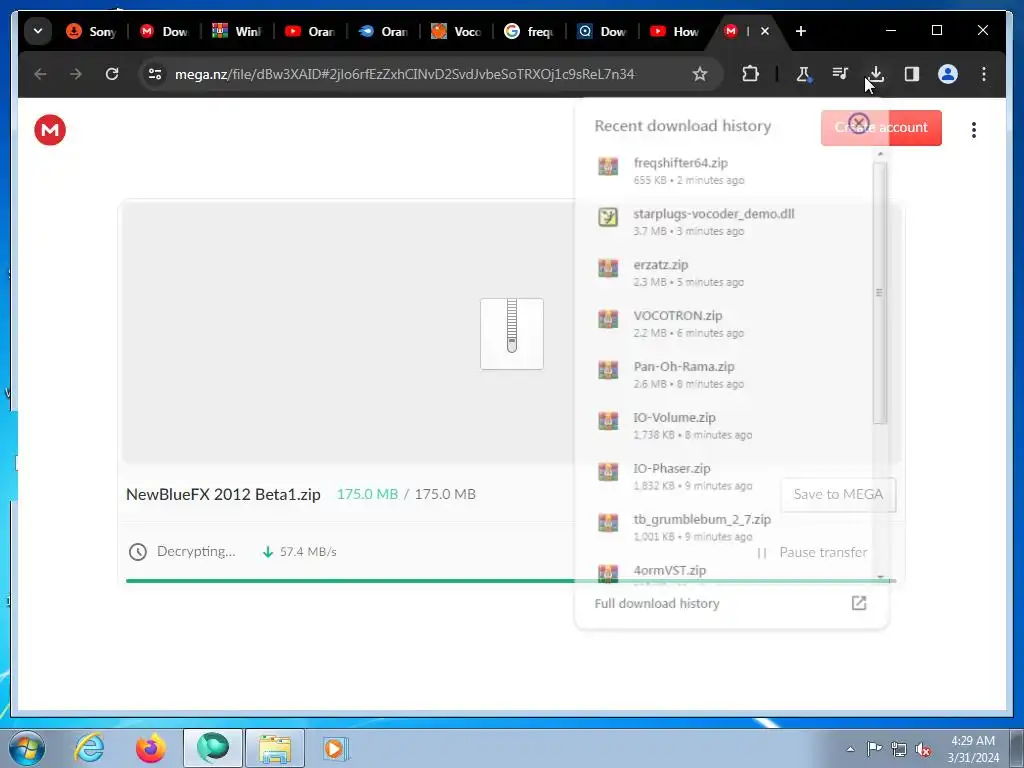Close the current MEGA tab
Screen dimensions: 1024x768
[x=765, y=31]
